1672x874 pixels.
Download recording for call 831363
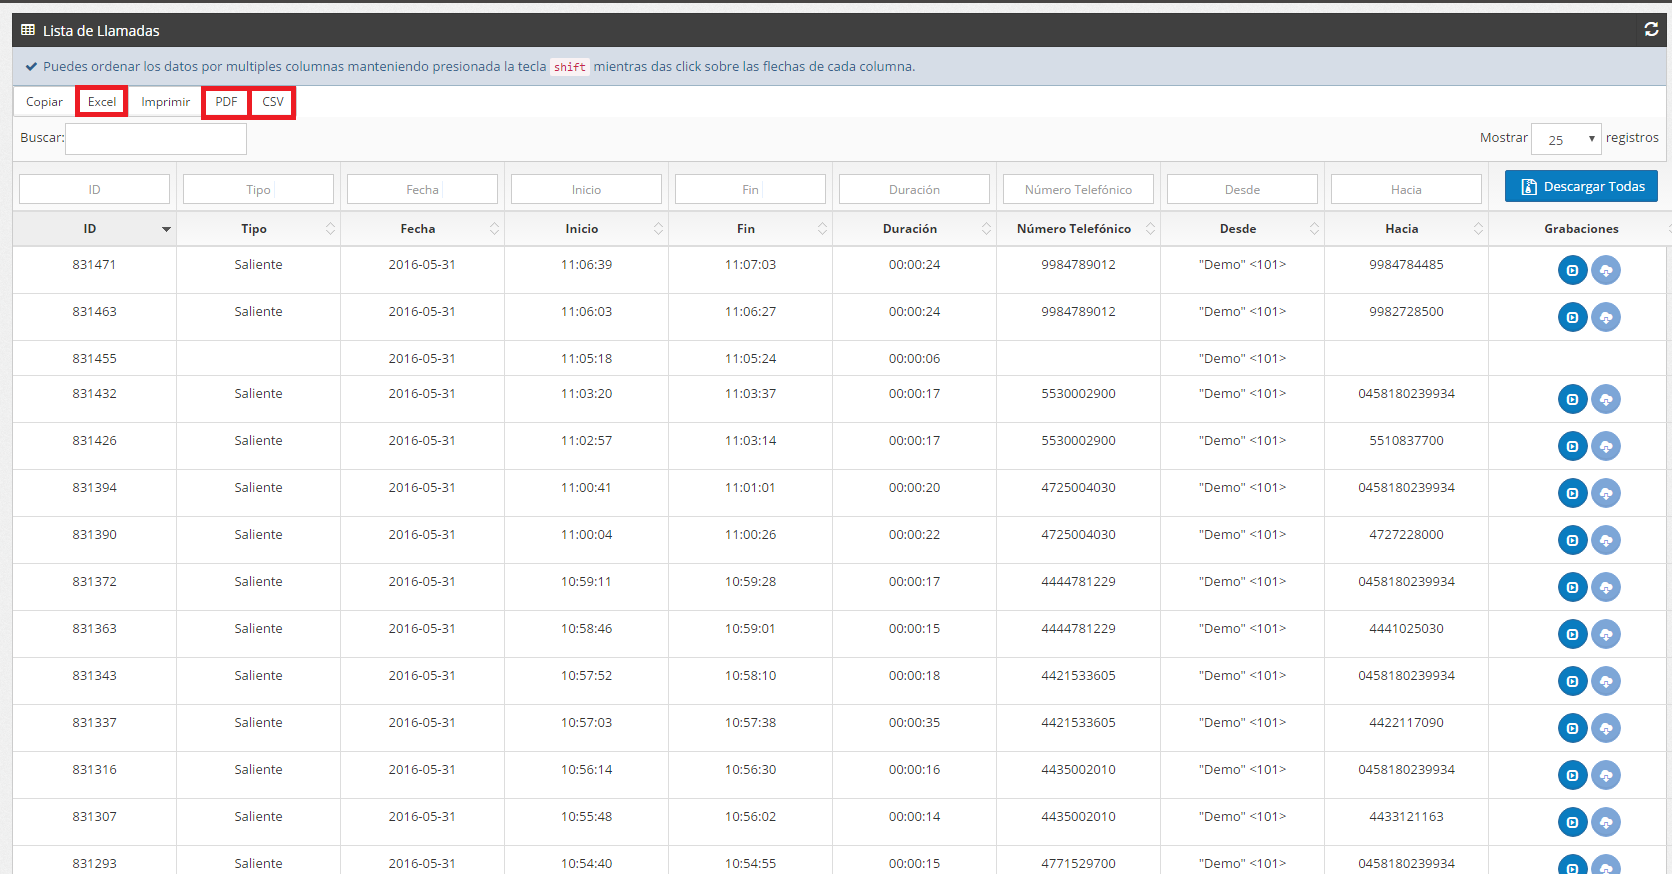coord(1606,634)
